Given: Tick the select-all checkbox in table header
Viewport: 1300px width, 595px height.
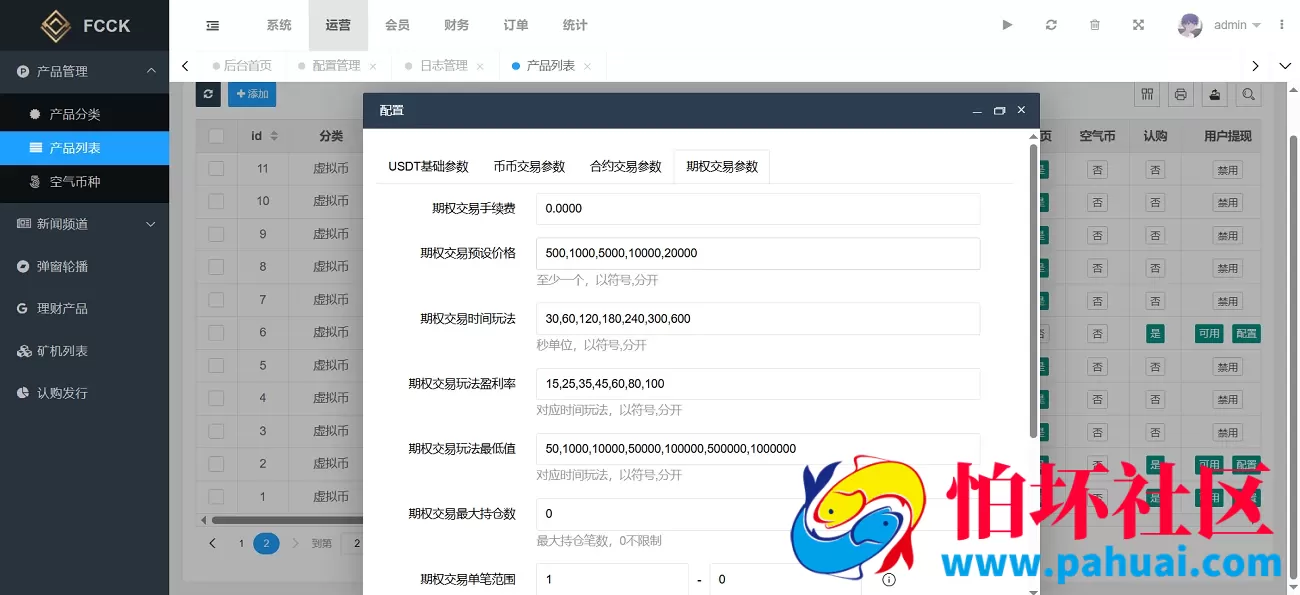Looking at the screenshot, I should tap(216, 136).
